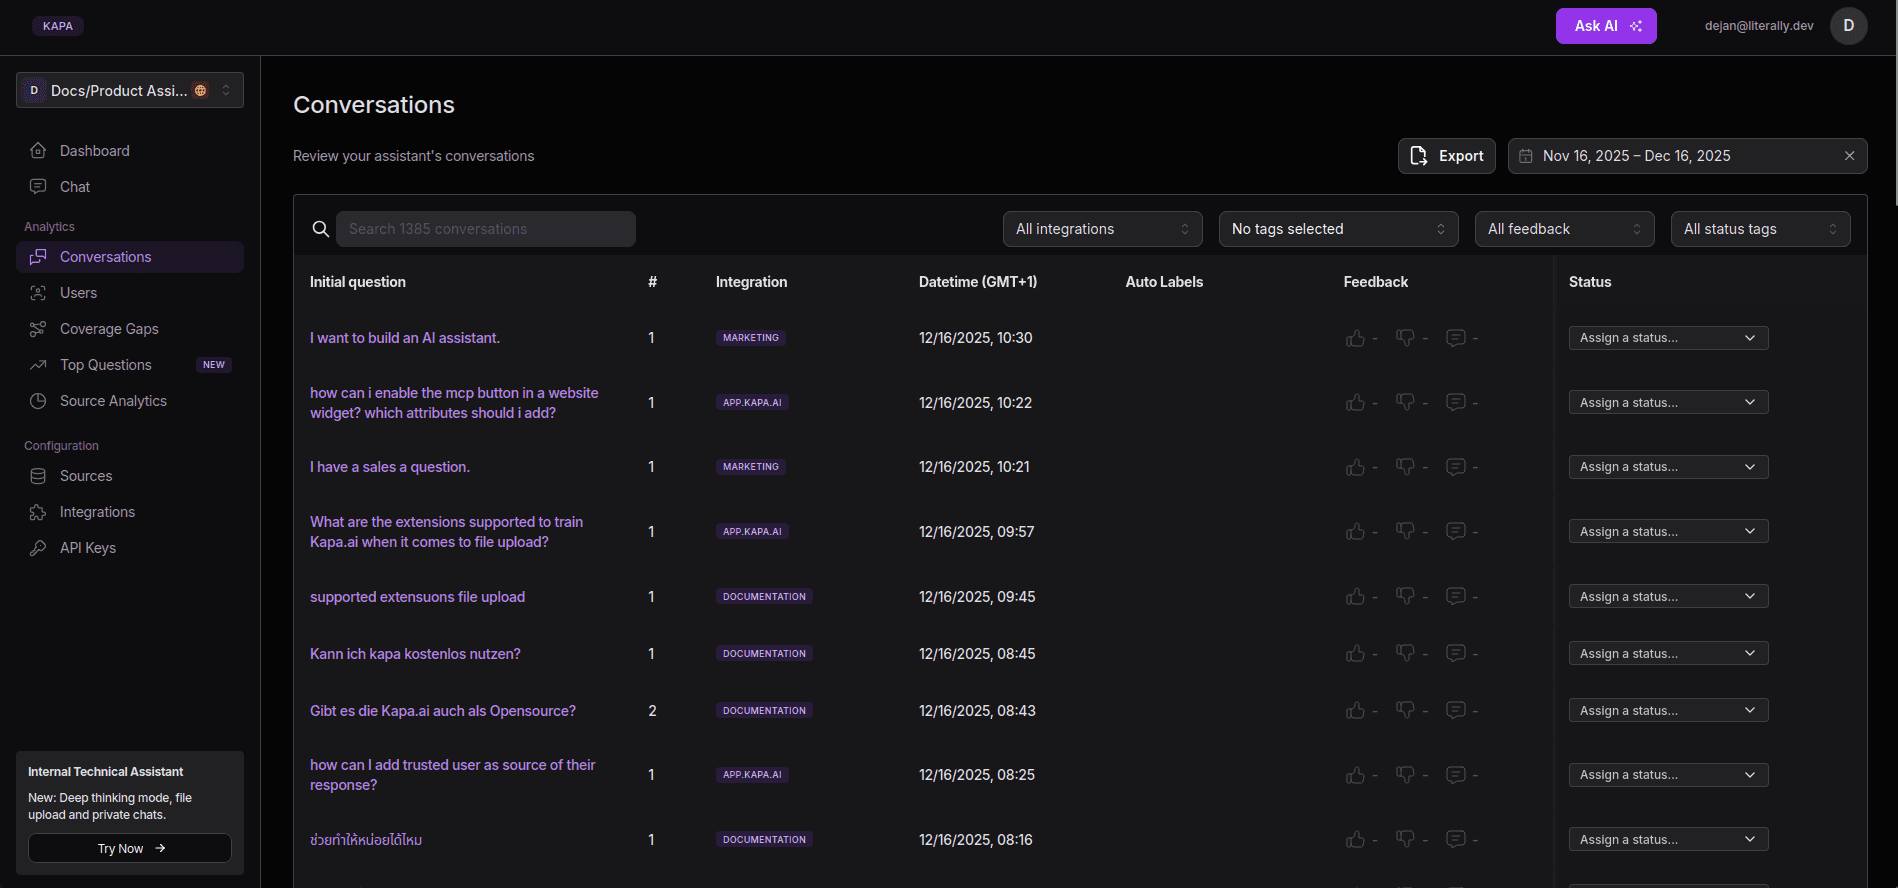Thumbs down the mcp button question row
This screenshot has height=888, width=1898.
click(1405, 402)
